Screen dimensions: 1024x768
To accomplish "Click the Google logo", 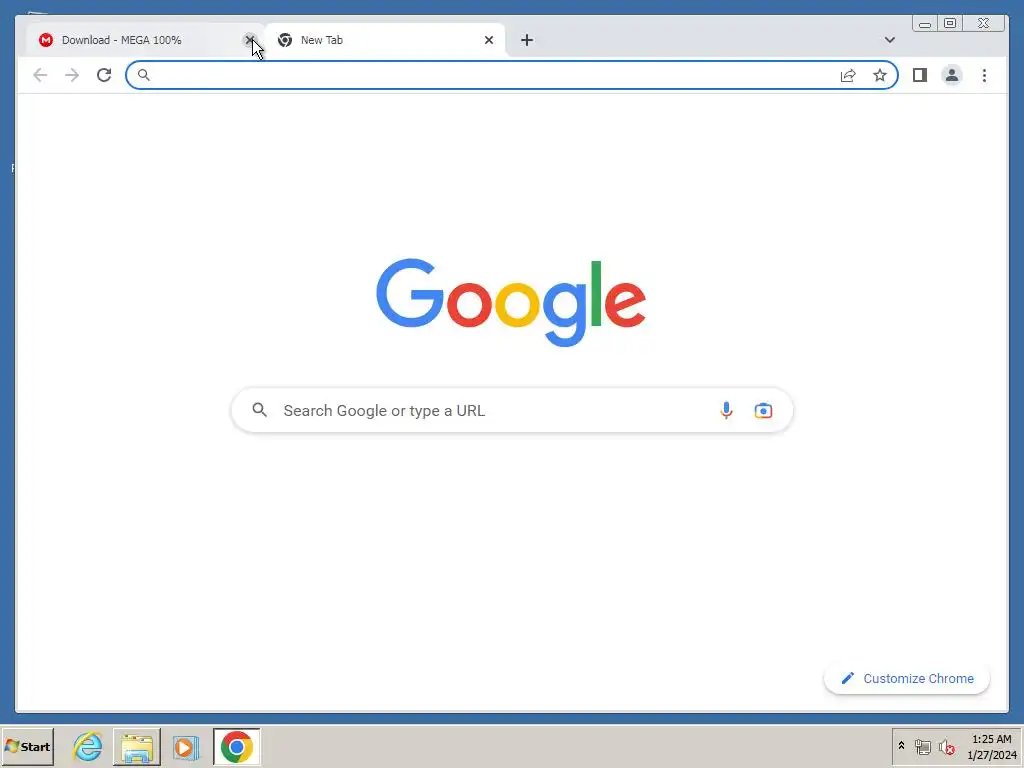I will click(x=511, y=302).
